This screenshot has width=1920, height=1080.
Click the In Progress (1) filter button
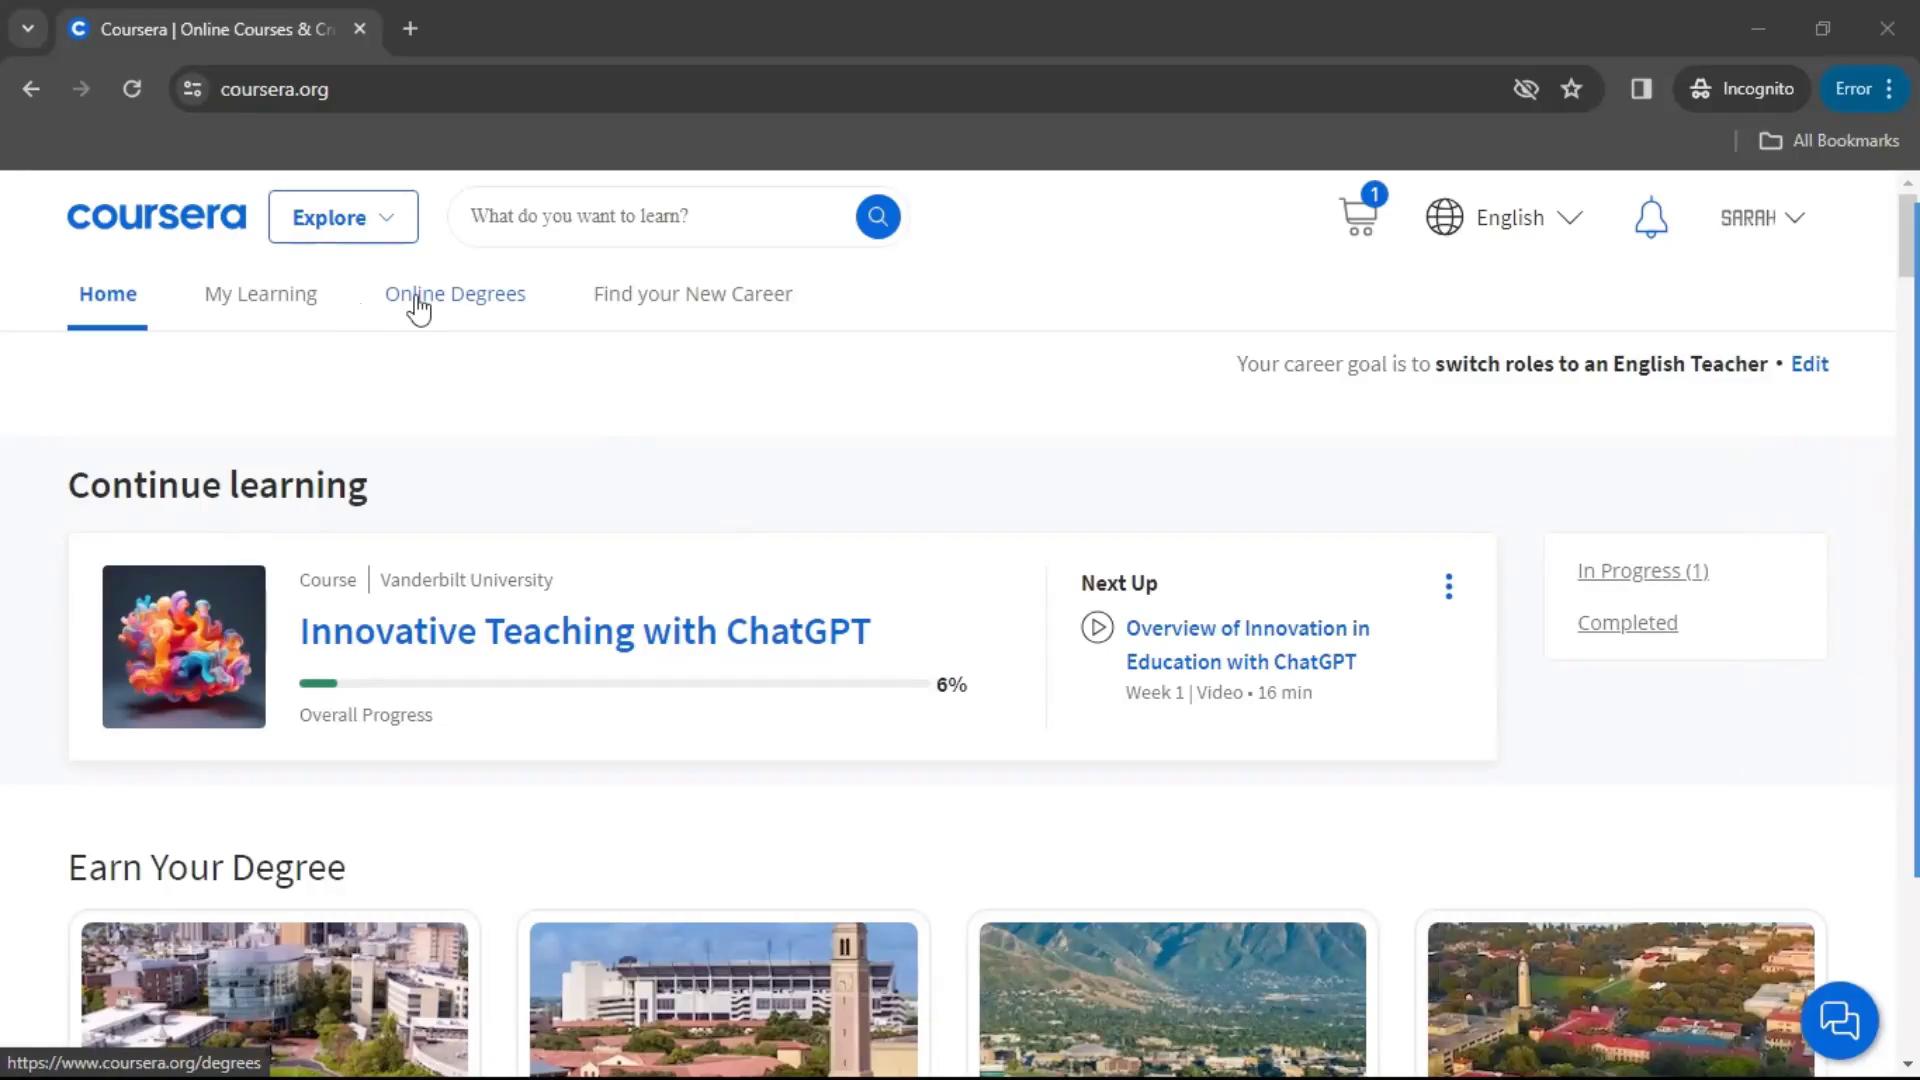1643,570
